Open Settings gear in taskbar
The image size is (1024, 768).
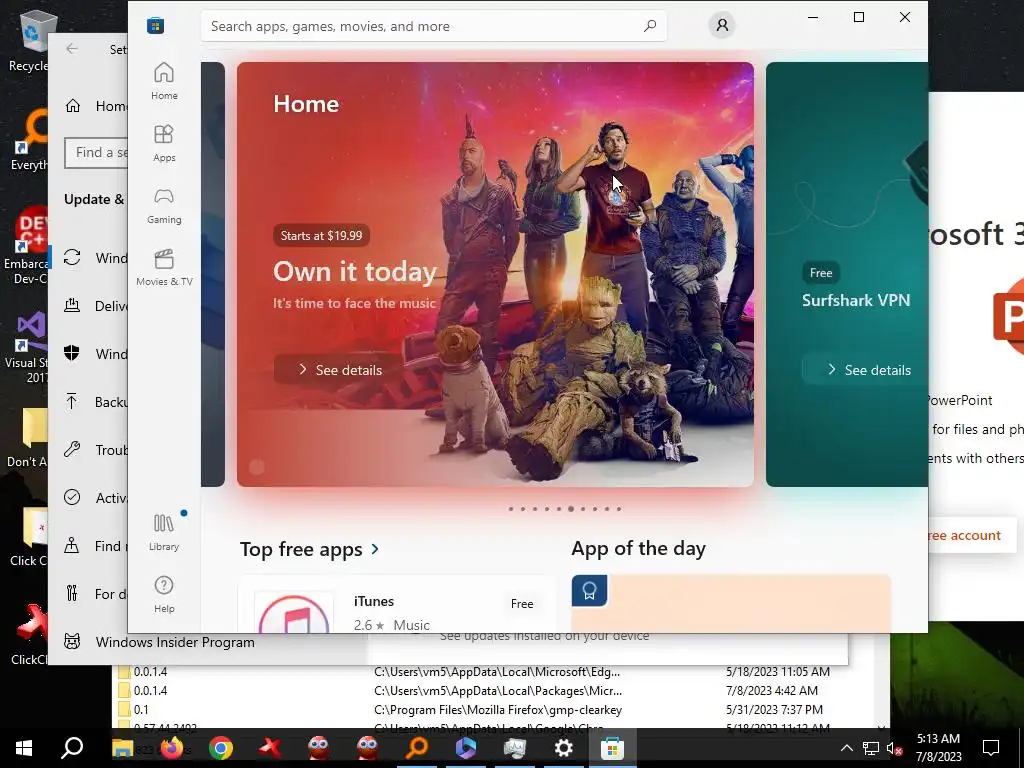pos(563,748)
